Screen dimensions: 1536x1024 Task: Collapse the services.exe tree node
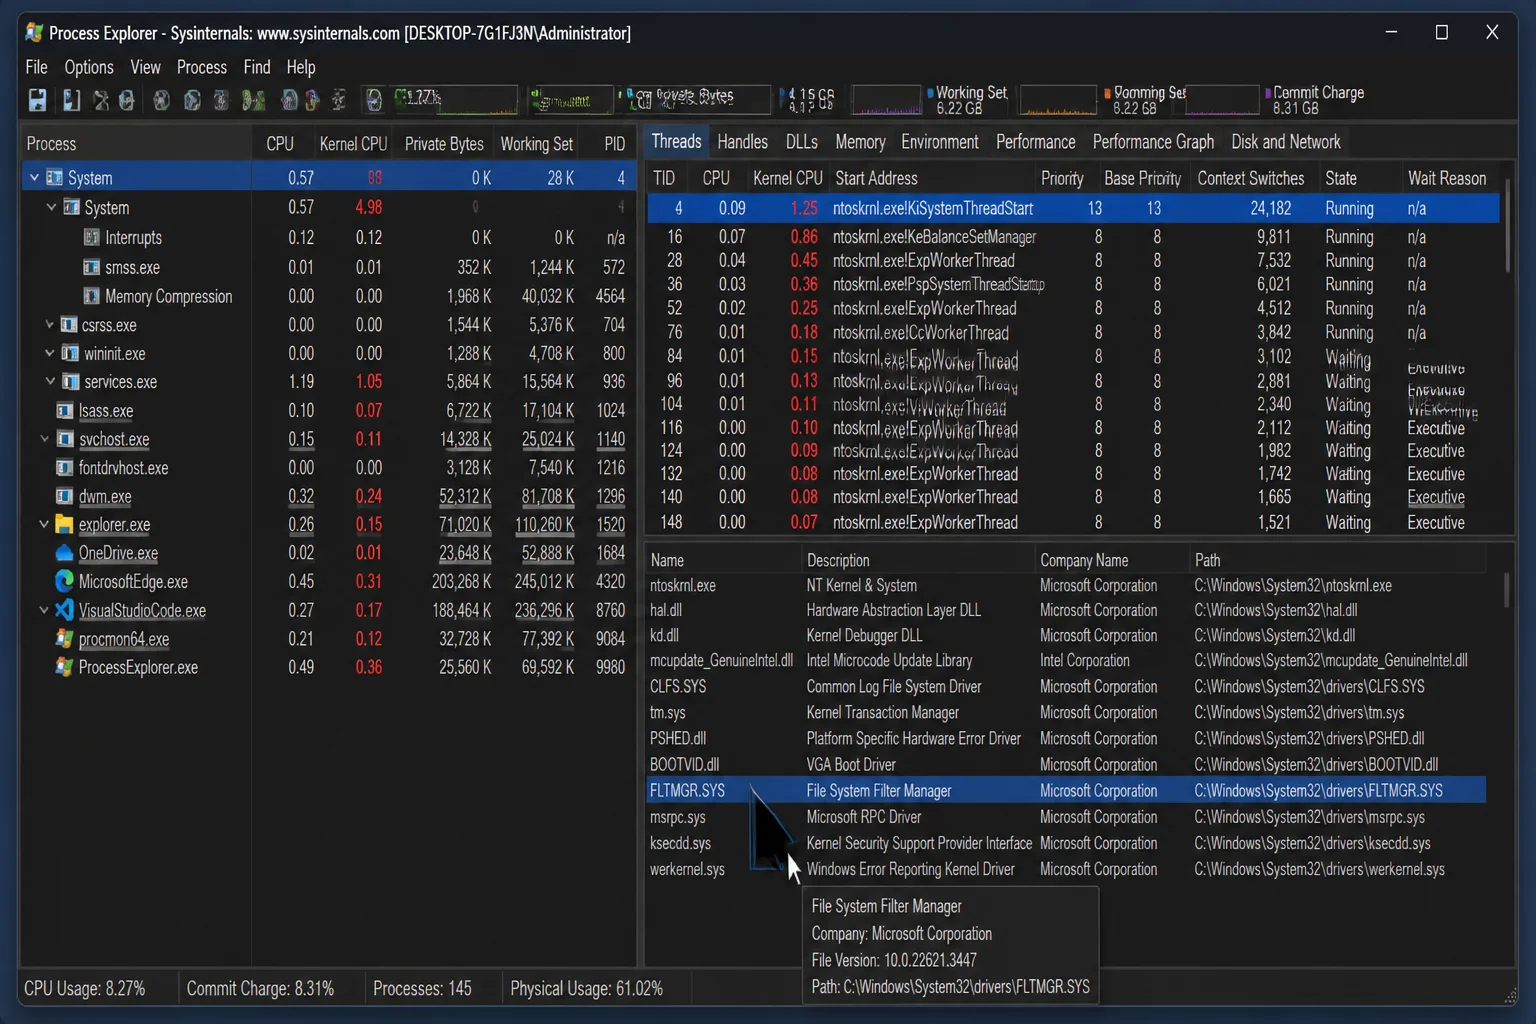pos(49,382)
